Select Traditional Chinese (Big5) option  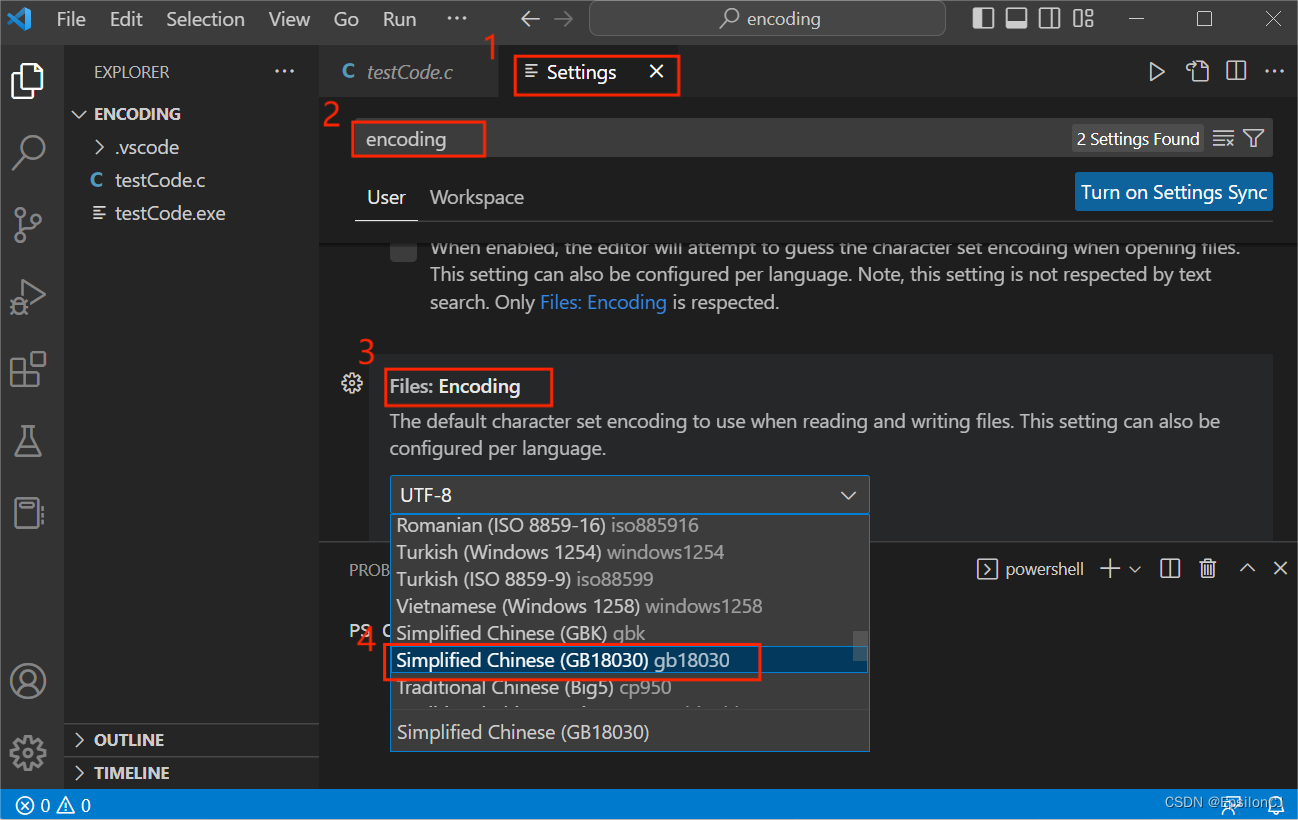click(x=621, y=687)
